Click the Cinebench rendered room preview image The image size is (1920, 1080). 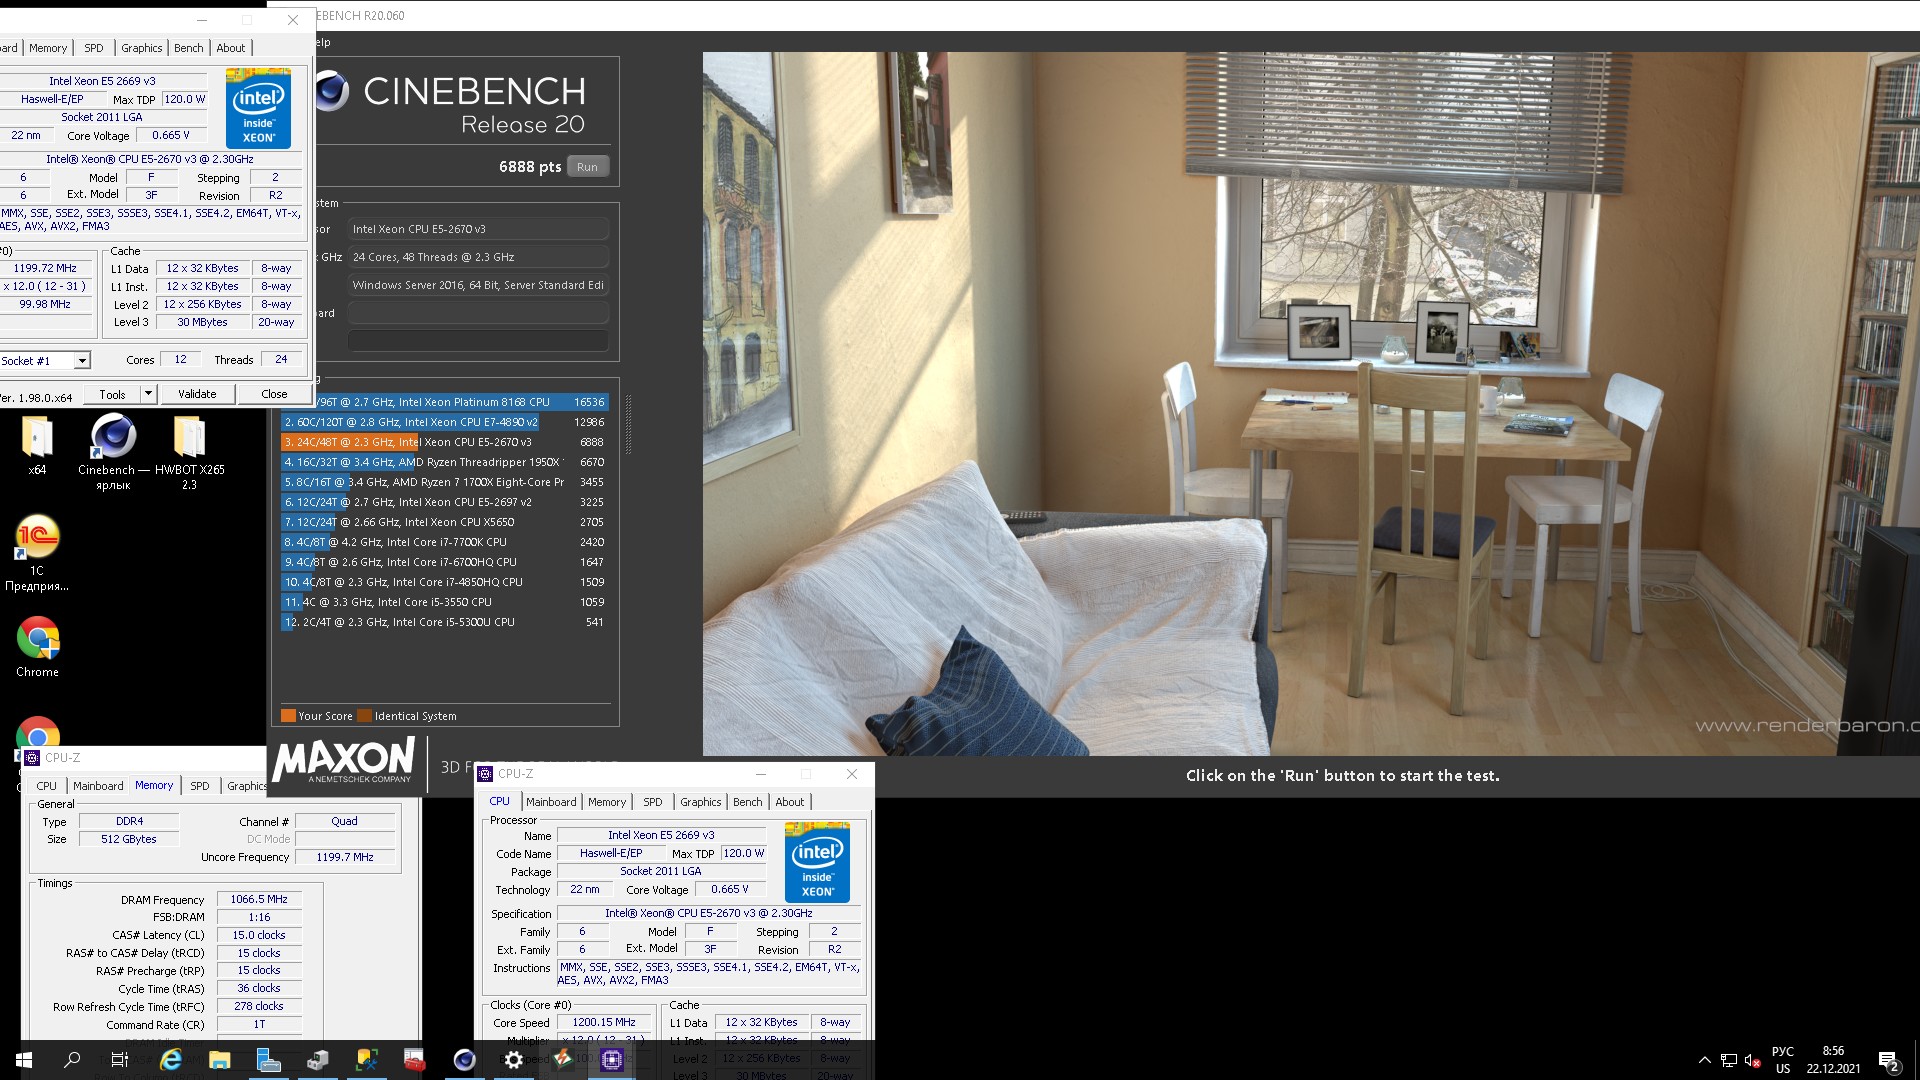(1311, 404)
